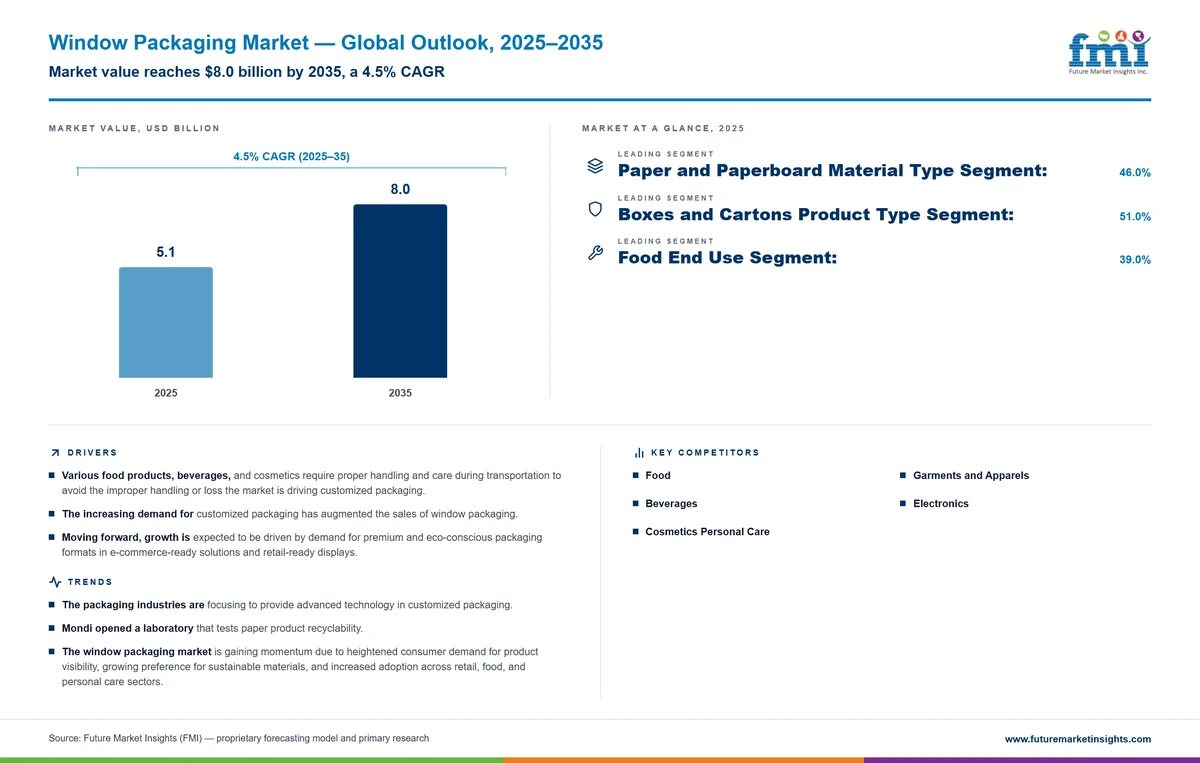
Task: Open the www.futuremarketinsights.com link
Action: point(1078,739)
